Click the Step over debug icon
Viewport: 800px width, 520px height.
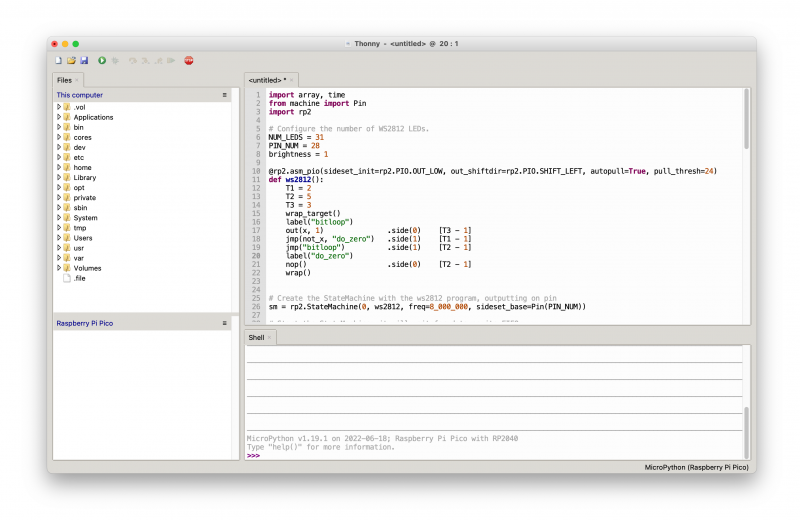(133, 61)
